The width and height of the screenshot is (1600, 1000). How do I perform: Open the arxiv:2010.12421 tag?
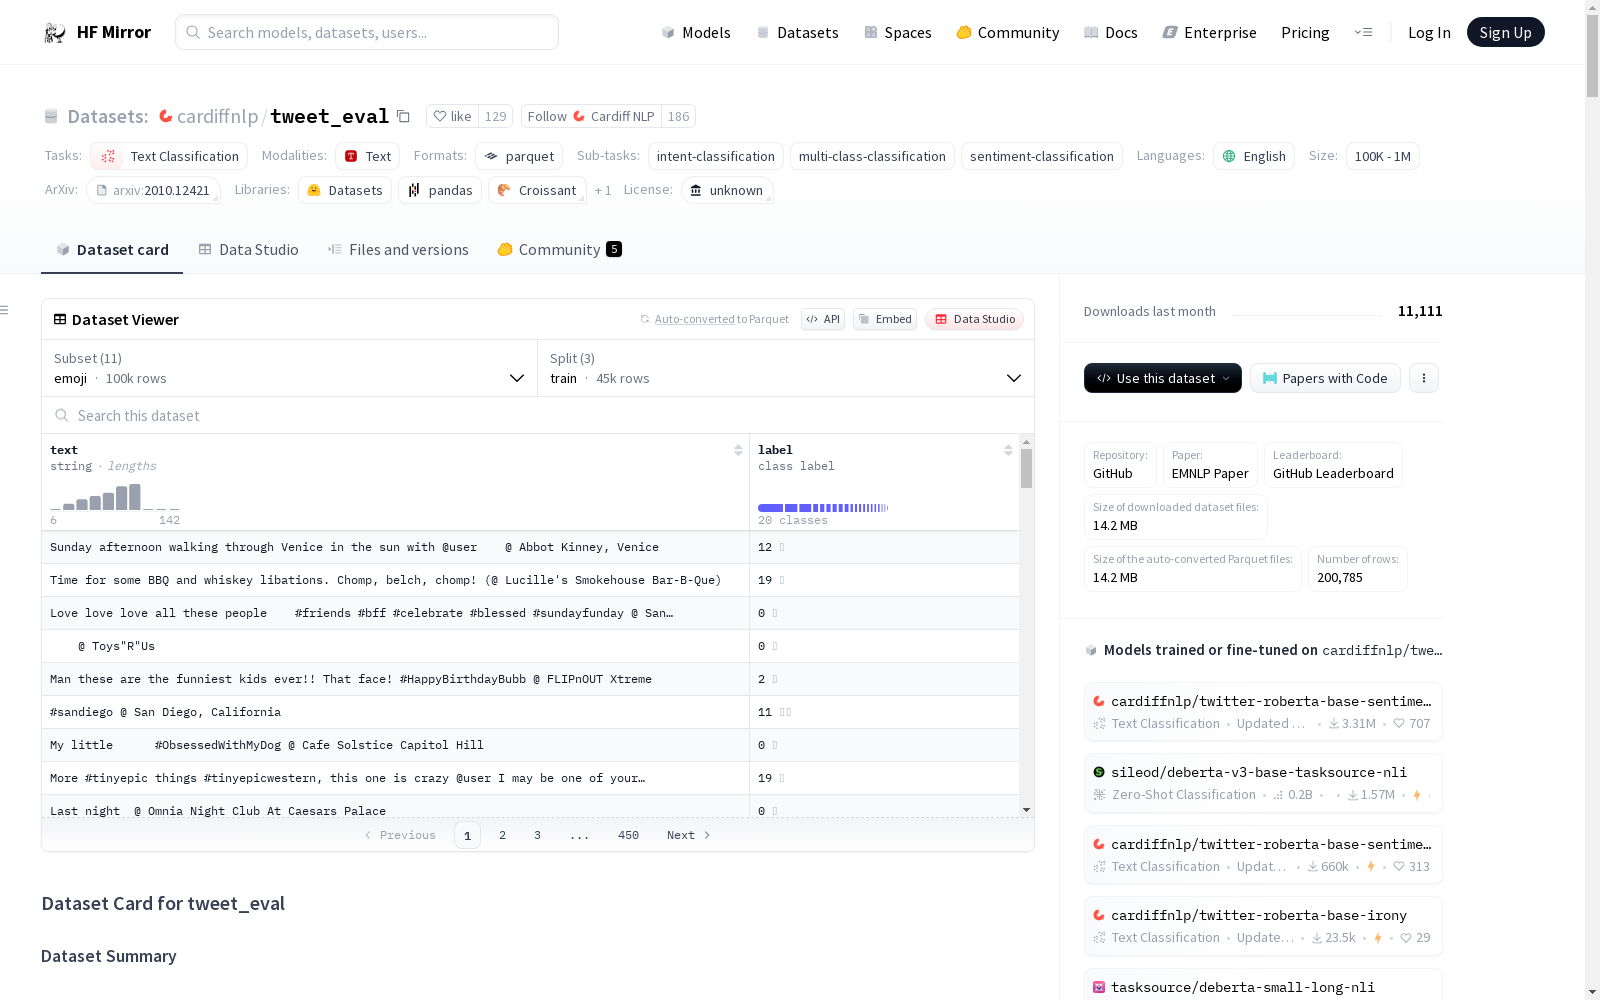(153, 190)
